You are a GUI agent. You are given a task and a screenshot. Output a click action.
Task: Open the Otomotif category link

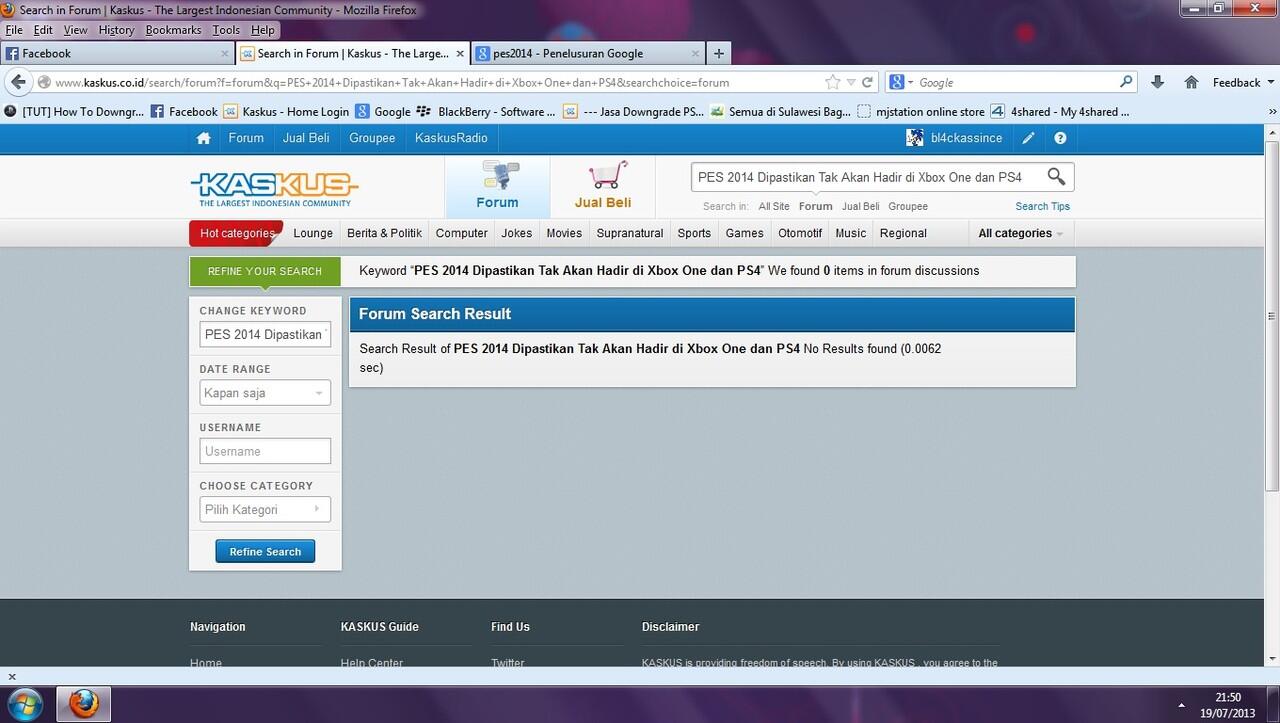800,233
